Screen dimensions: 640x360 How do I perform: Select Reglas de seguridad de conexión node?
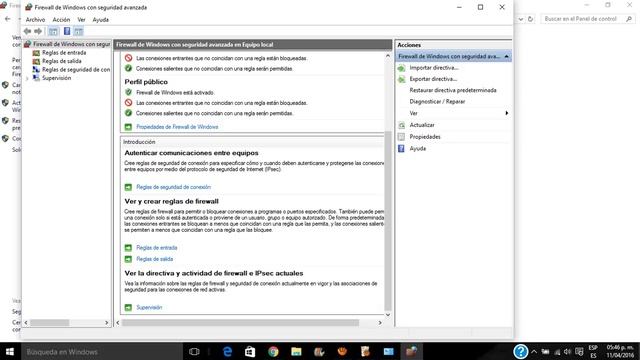[x=76, y=70]
